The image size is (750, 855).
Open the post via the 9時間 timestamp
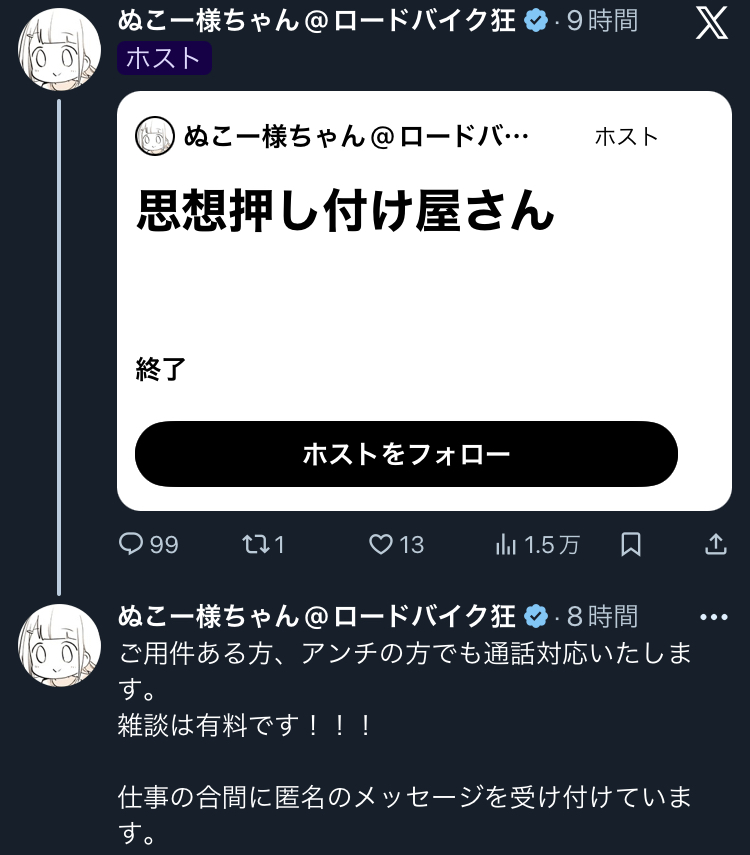[602, 21]
